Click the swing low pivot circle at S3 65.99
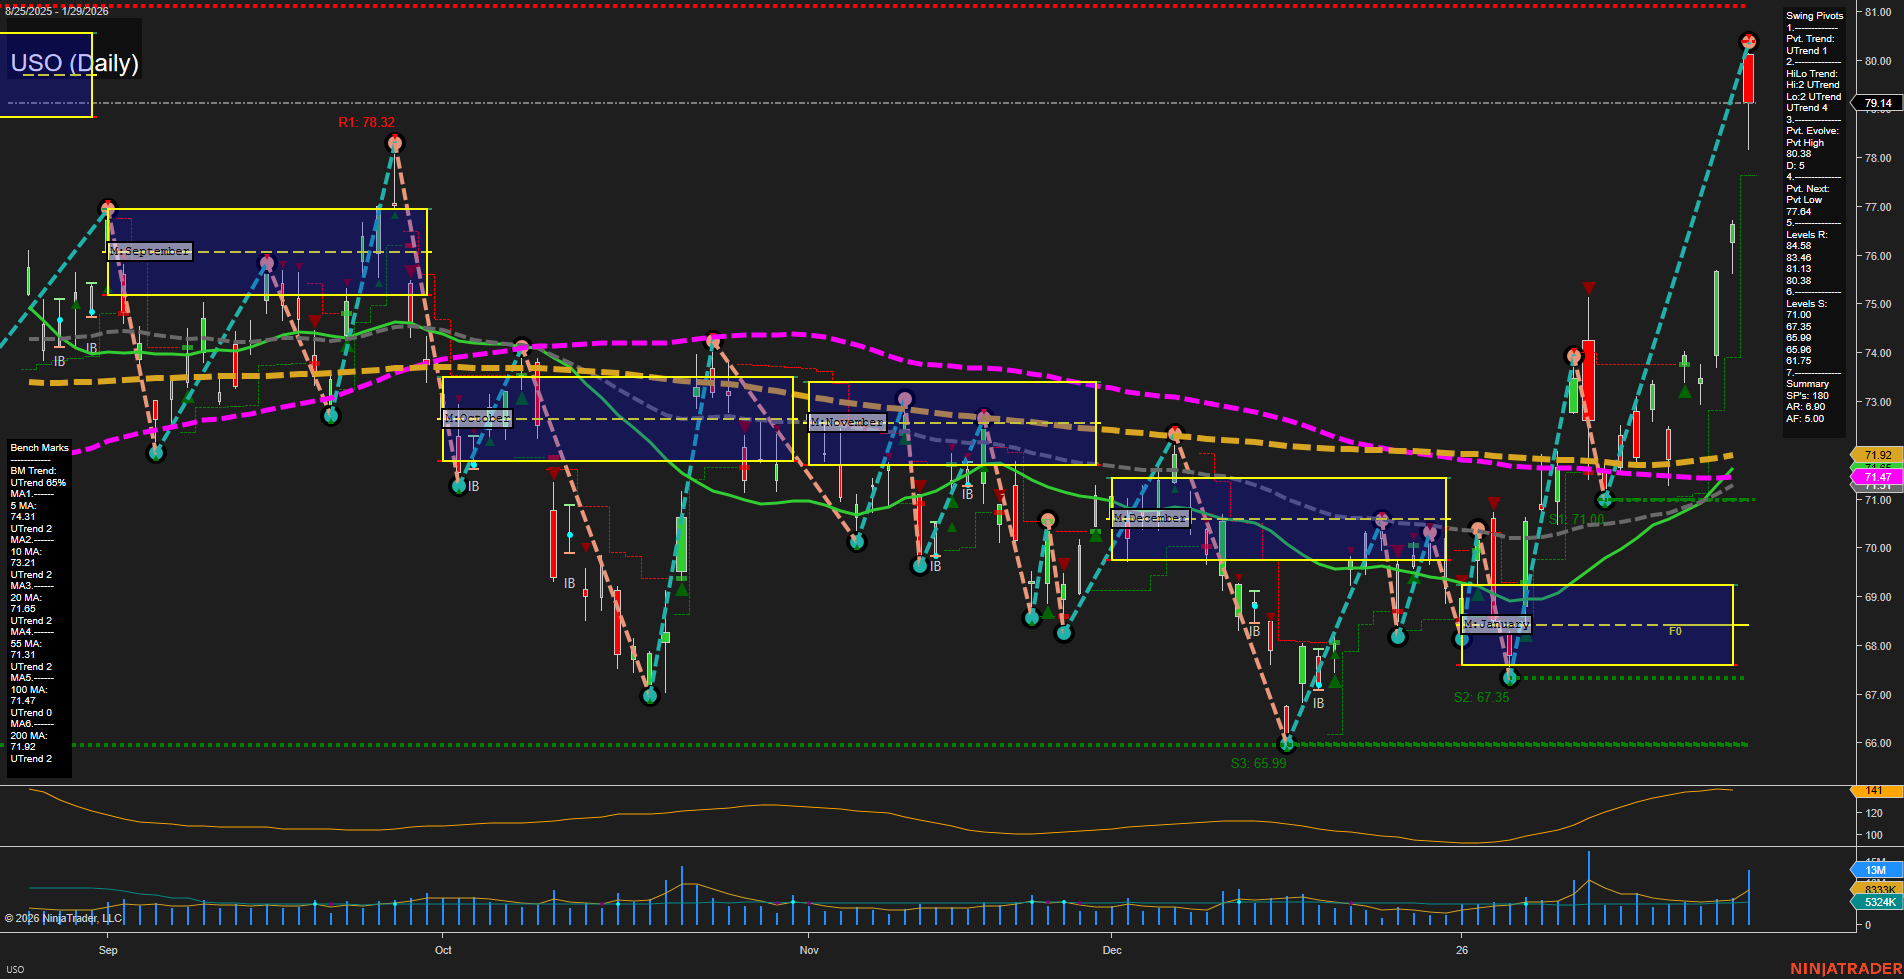1904x979 pixels. click(x=1287, y=743)
